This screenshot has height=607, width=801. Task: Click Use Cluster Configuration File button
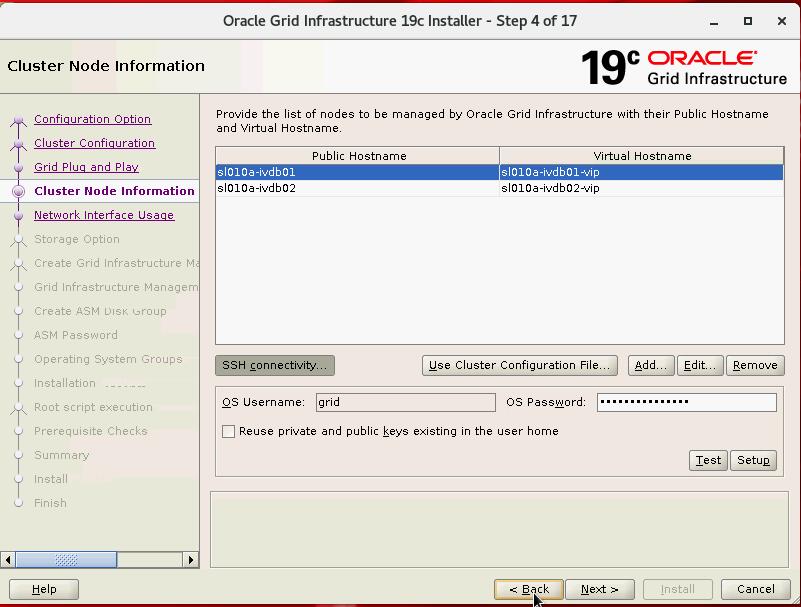[x=519, y=365]
